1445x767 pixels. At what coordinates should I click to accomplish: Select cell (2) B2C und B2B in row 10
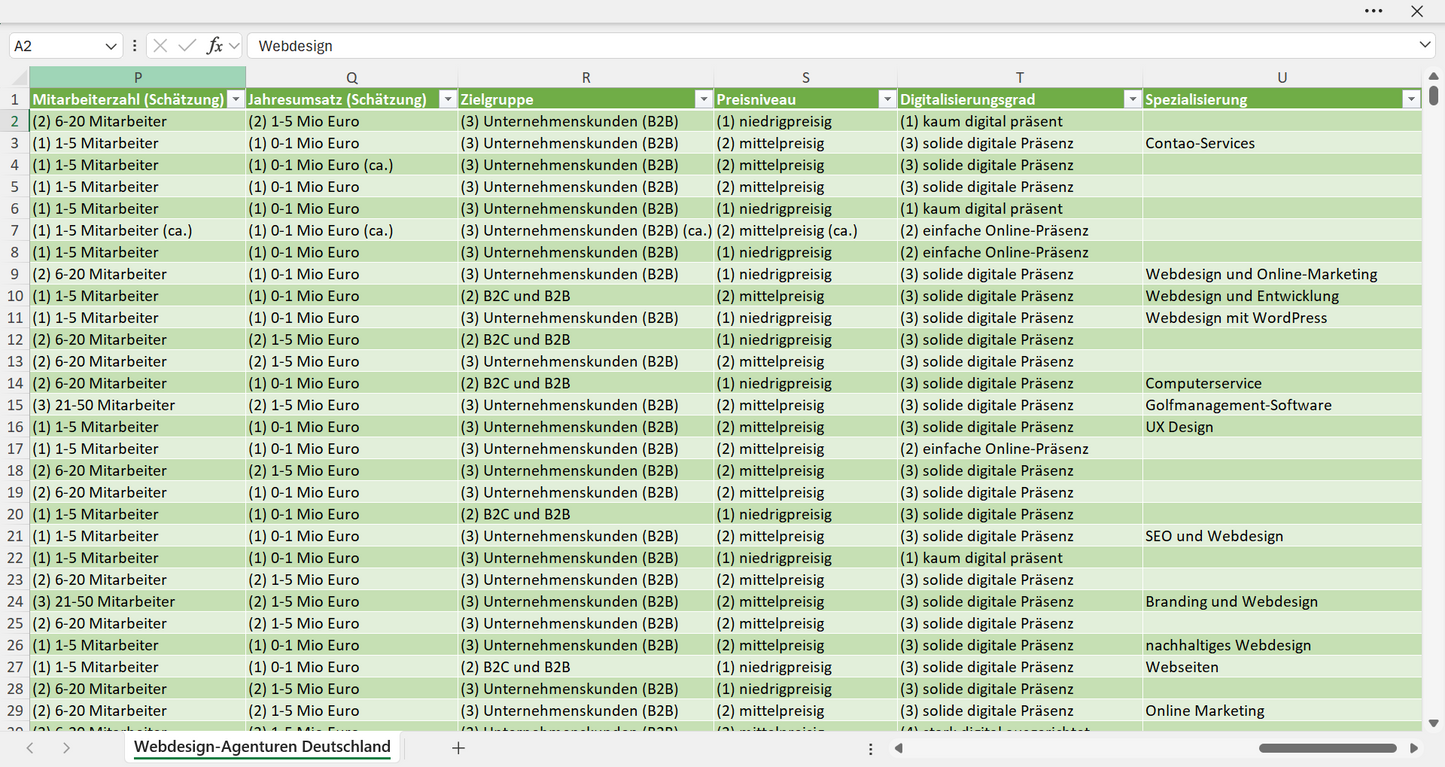click(x=586, y=296)
